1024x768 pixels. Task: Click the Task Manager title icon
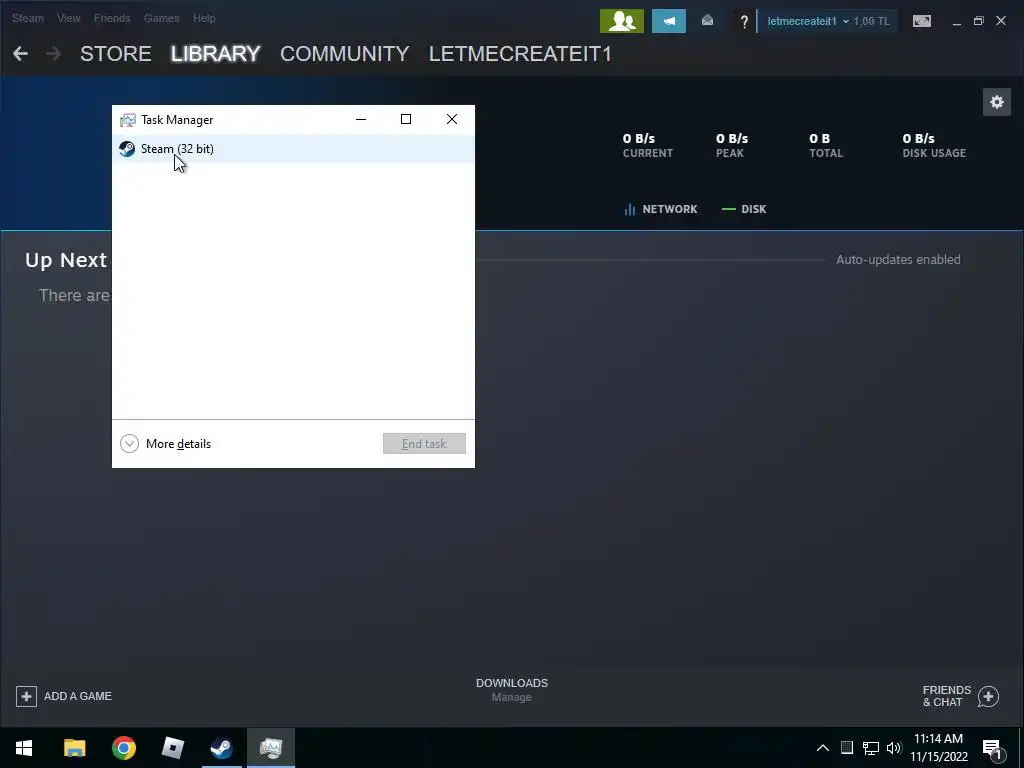[x=127, y=120]
